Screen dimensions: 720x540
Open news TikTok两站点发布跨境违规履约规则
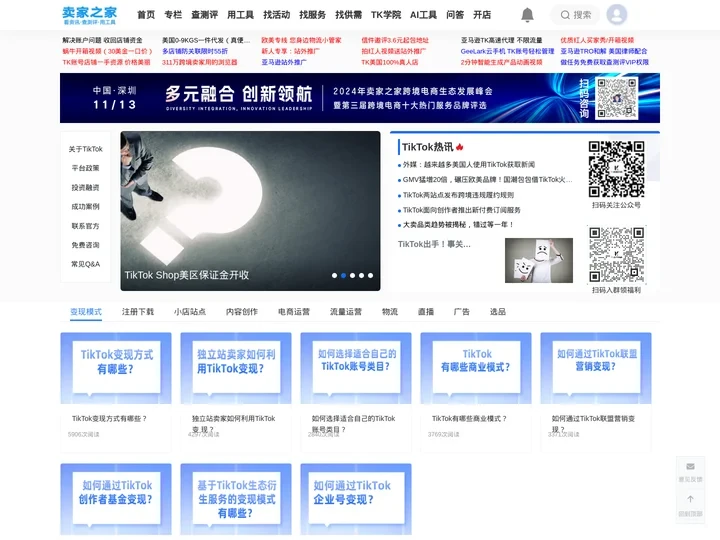click(x=458, y=195)
